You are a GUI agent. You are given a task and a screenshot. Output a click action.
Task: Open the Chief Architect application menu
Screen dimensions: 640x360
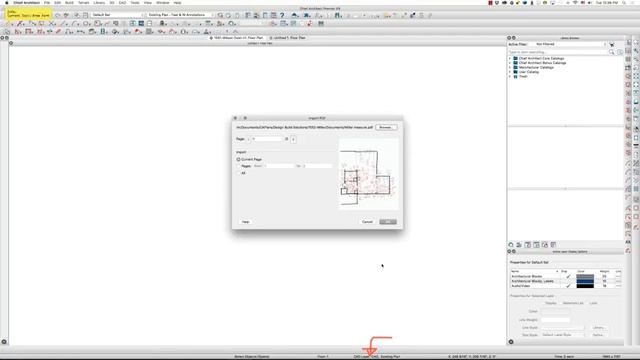pyautogui.click(x=27, y=2)
